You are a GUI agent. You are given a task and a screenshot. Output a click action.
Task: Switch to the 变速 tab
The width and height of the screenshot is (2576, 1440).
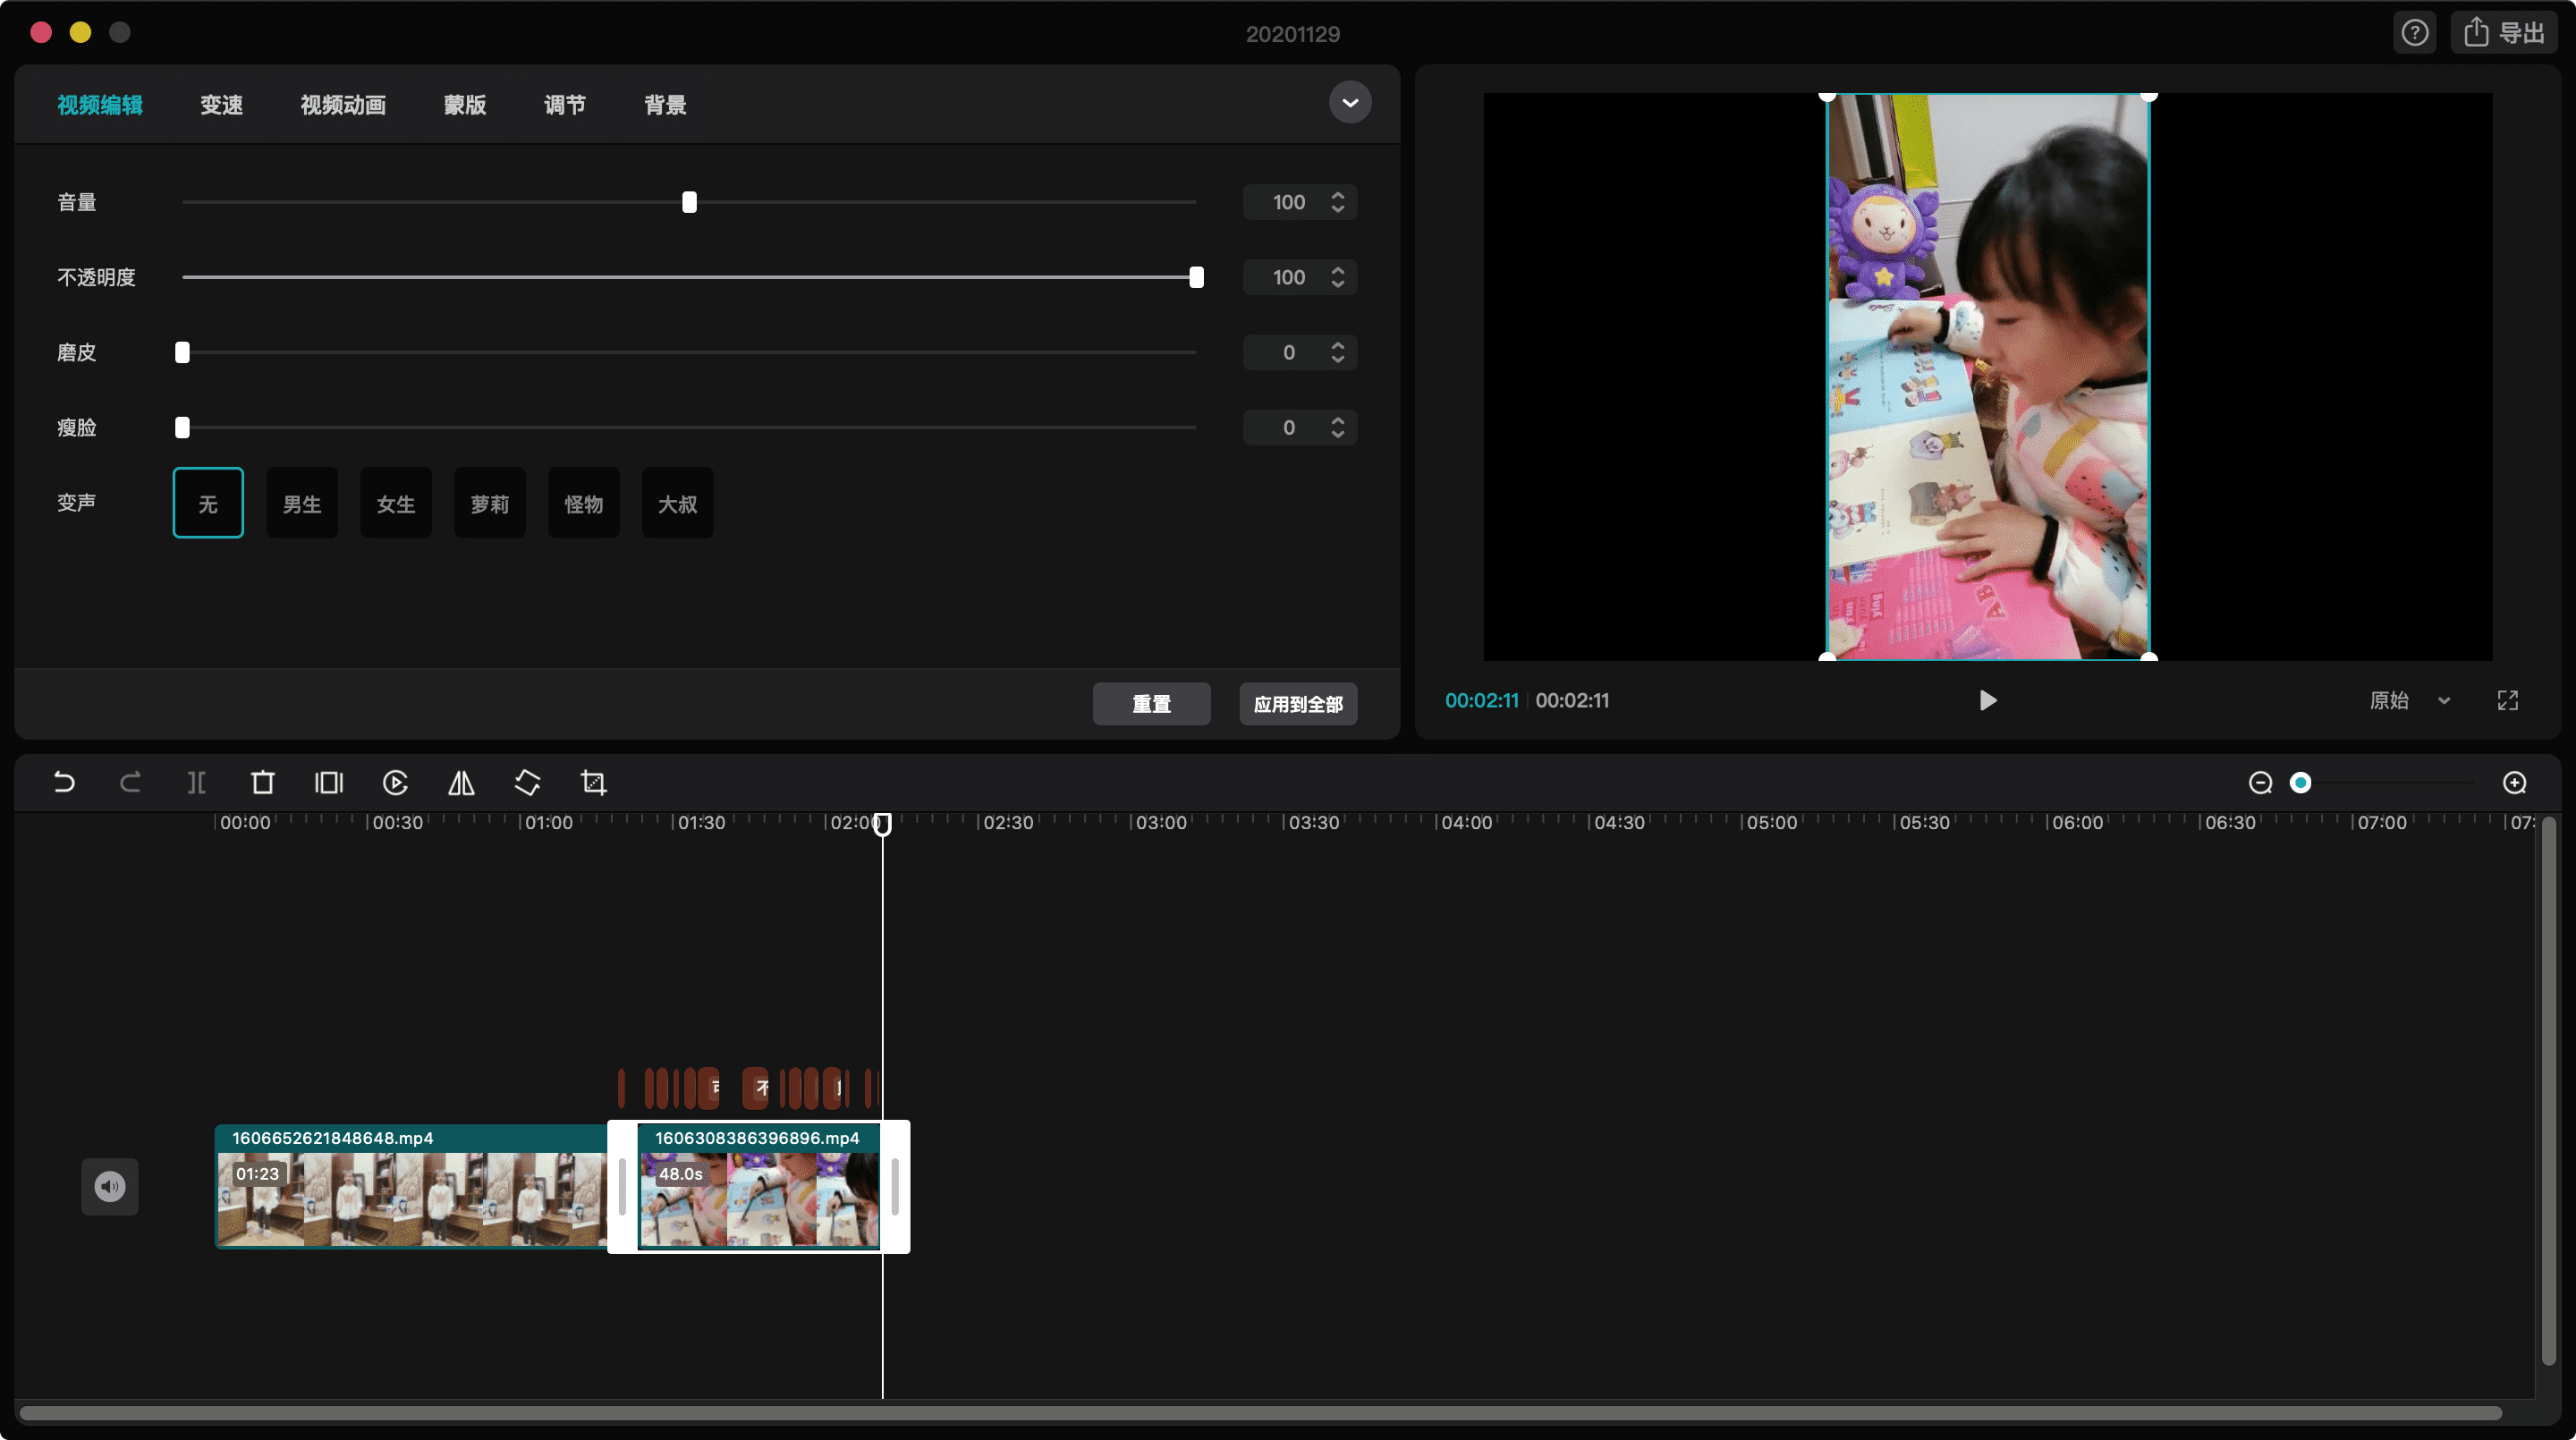(x=221, y=105)
